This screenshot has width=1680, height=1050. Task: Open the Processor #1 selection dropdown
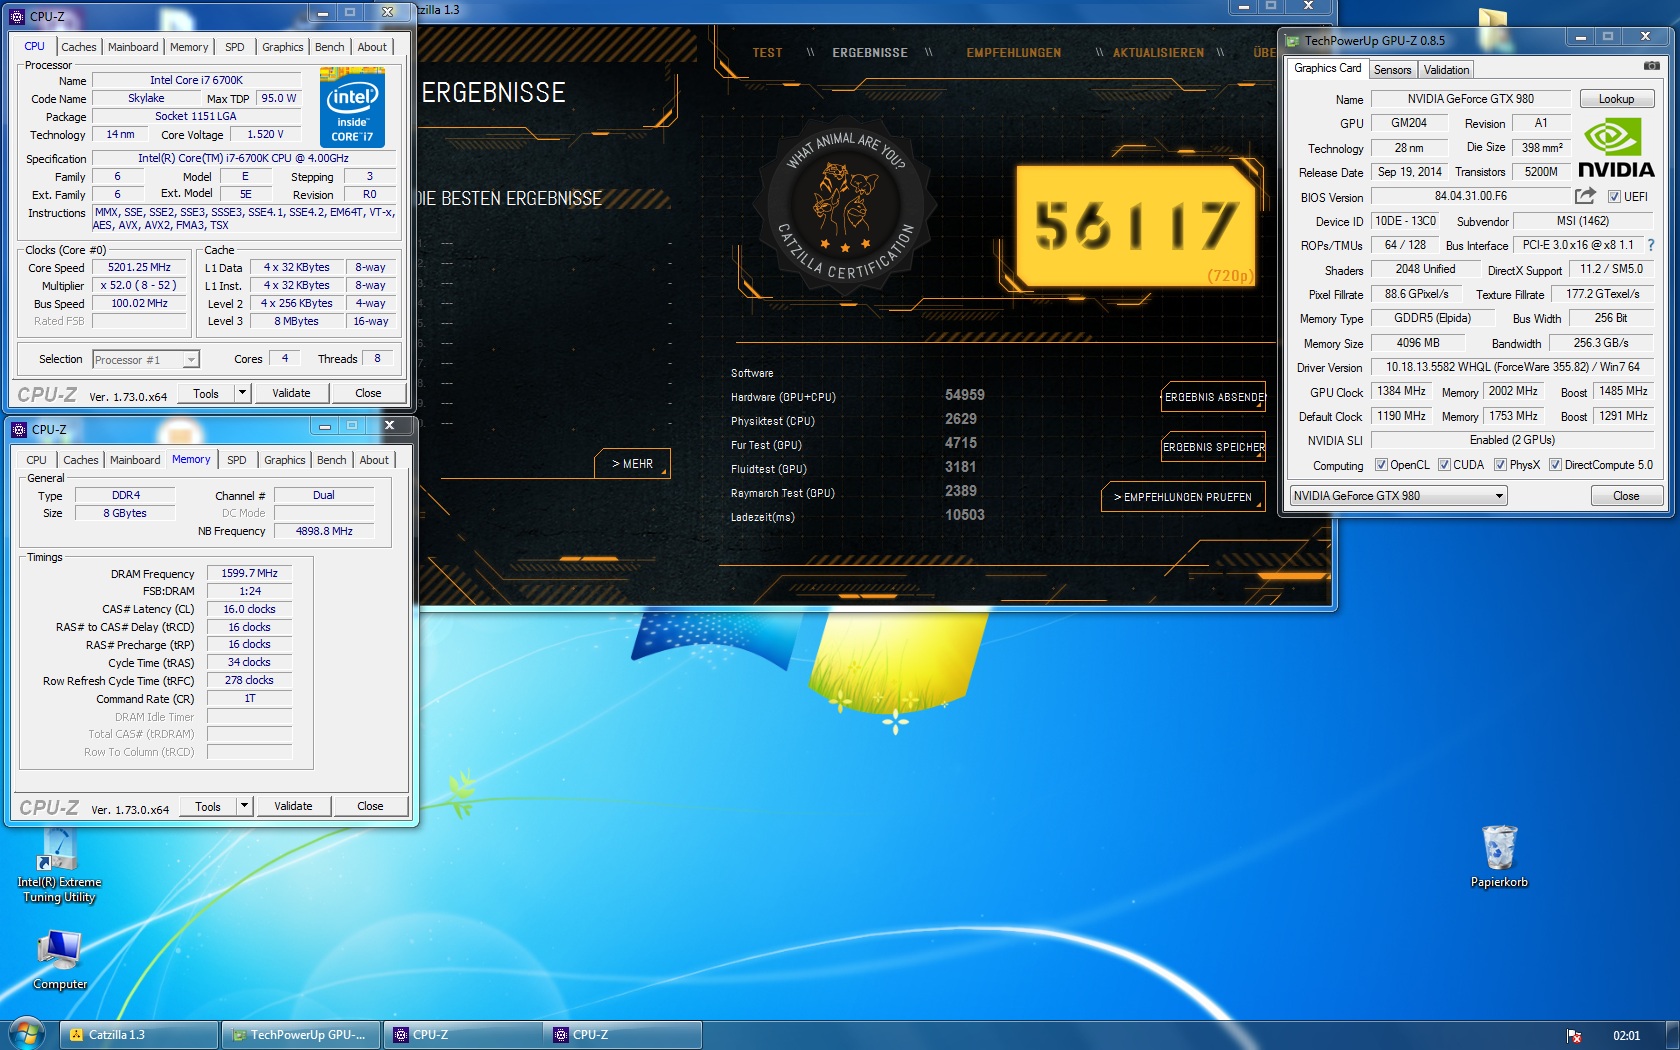191,360
